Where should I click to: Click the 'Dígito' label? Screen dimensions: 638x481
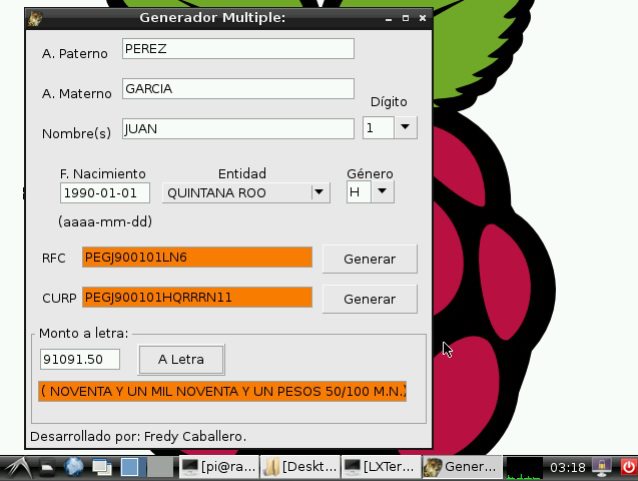(x=389, y=102)
